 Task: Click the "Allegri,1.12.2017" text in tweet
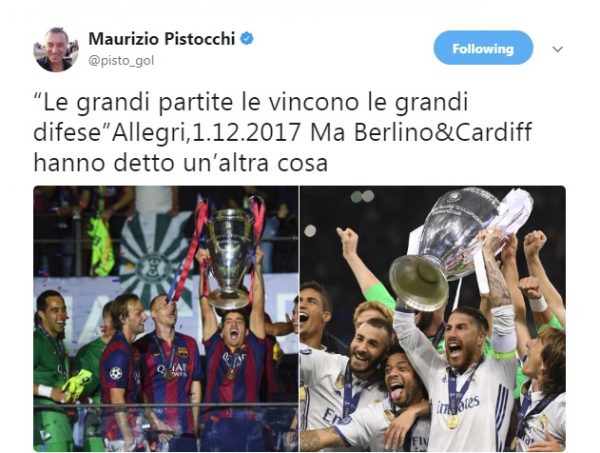pos(206,133)
